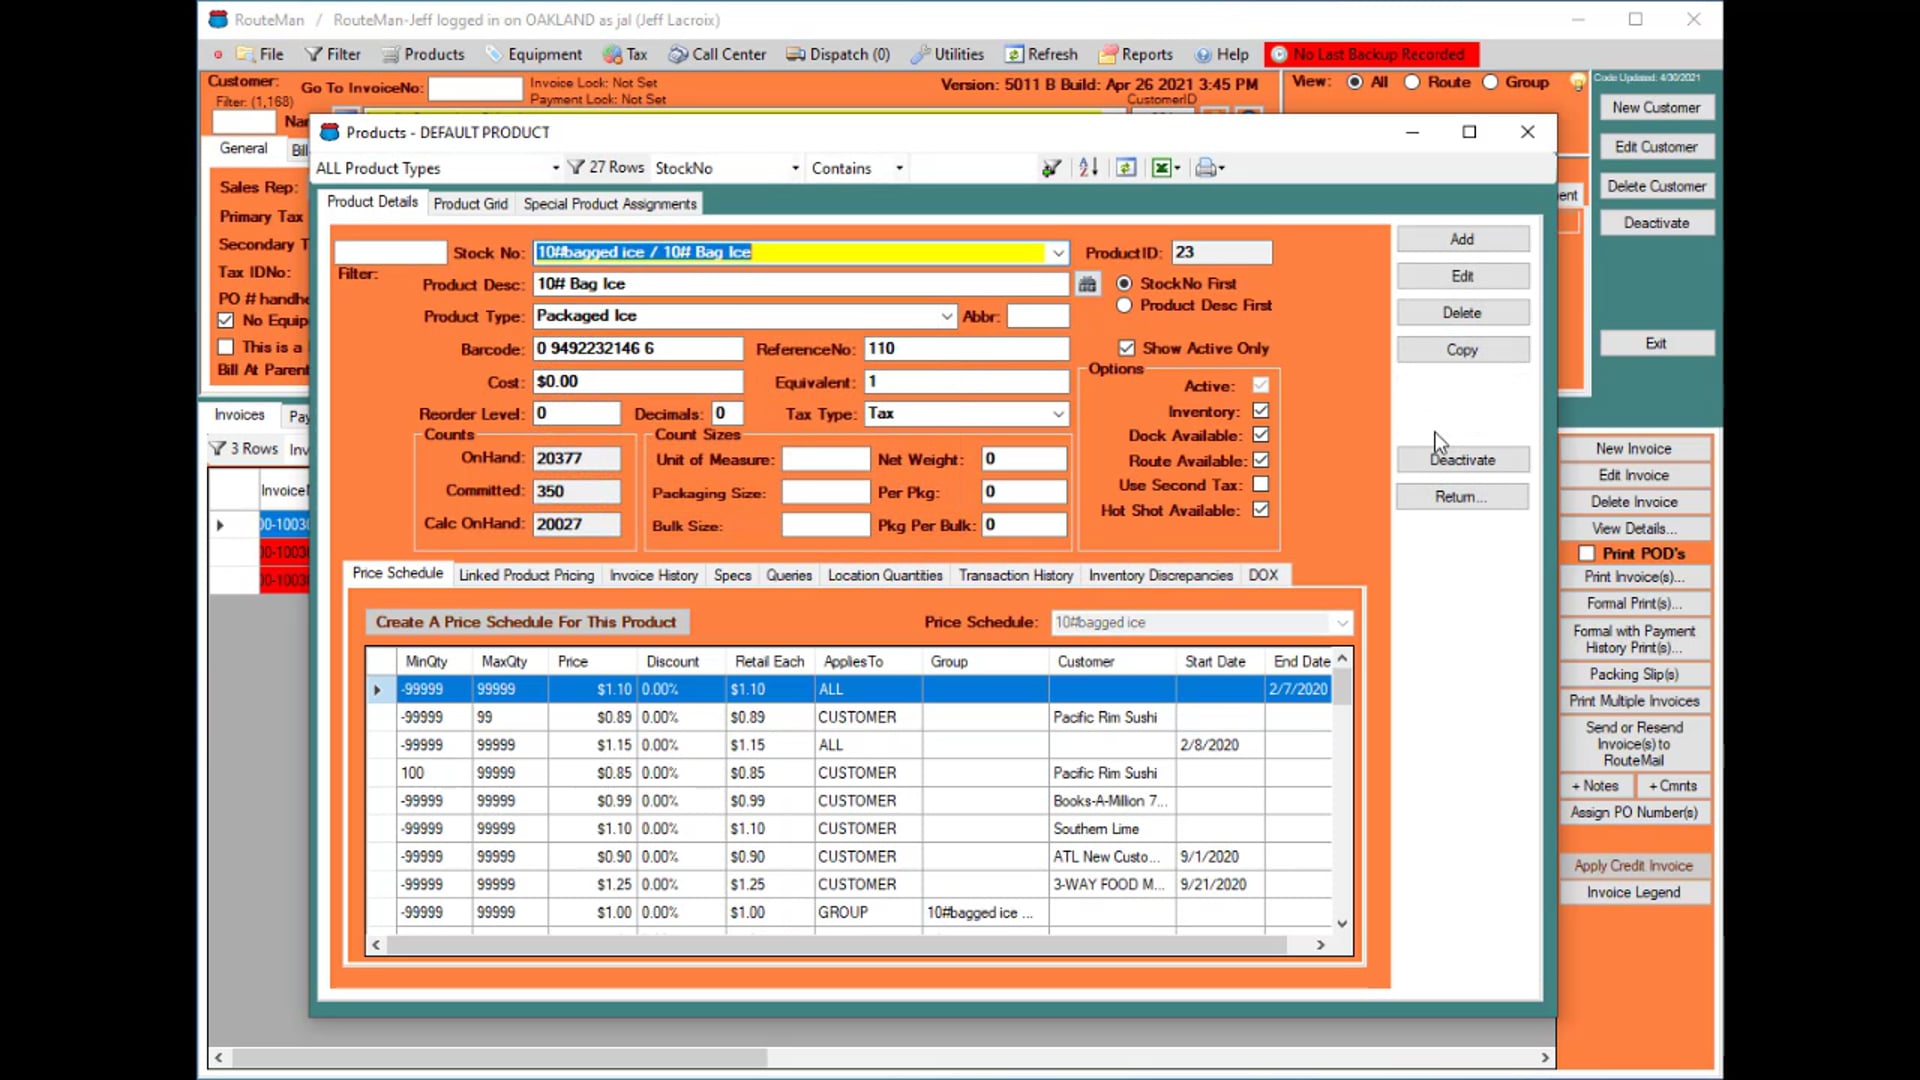
Task: Click the printer icon in Products toolbar
Action: click(1206, 168)
